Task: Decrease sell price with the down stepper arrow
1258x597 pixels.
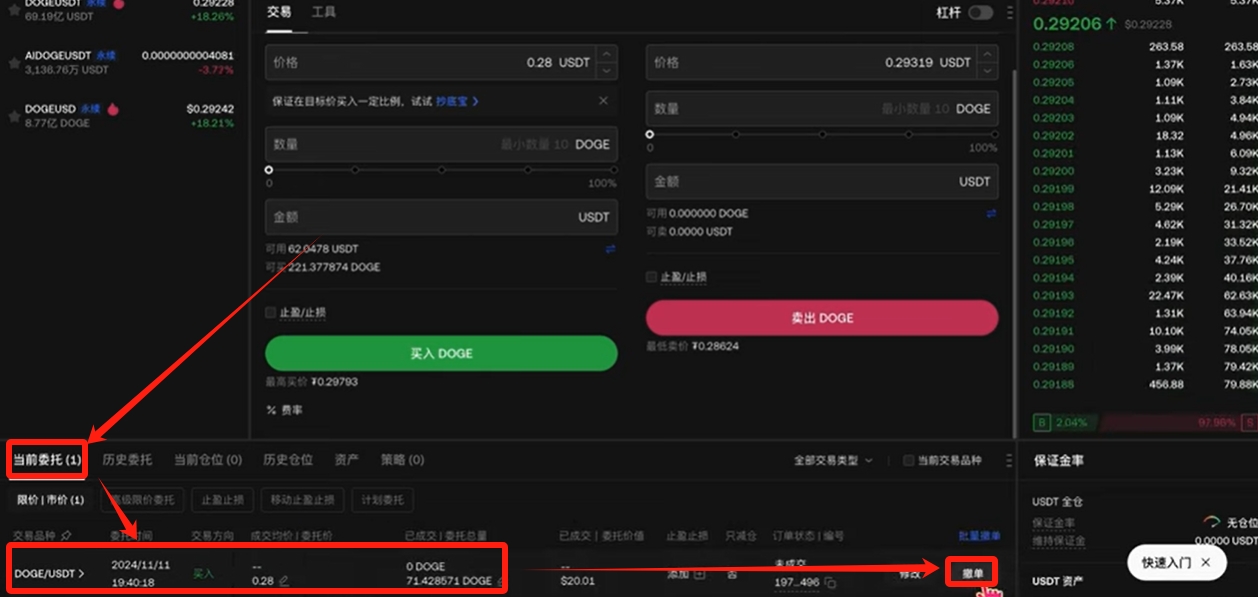Action: click(x=988, y=70)
